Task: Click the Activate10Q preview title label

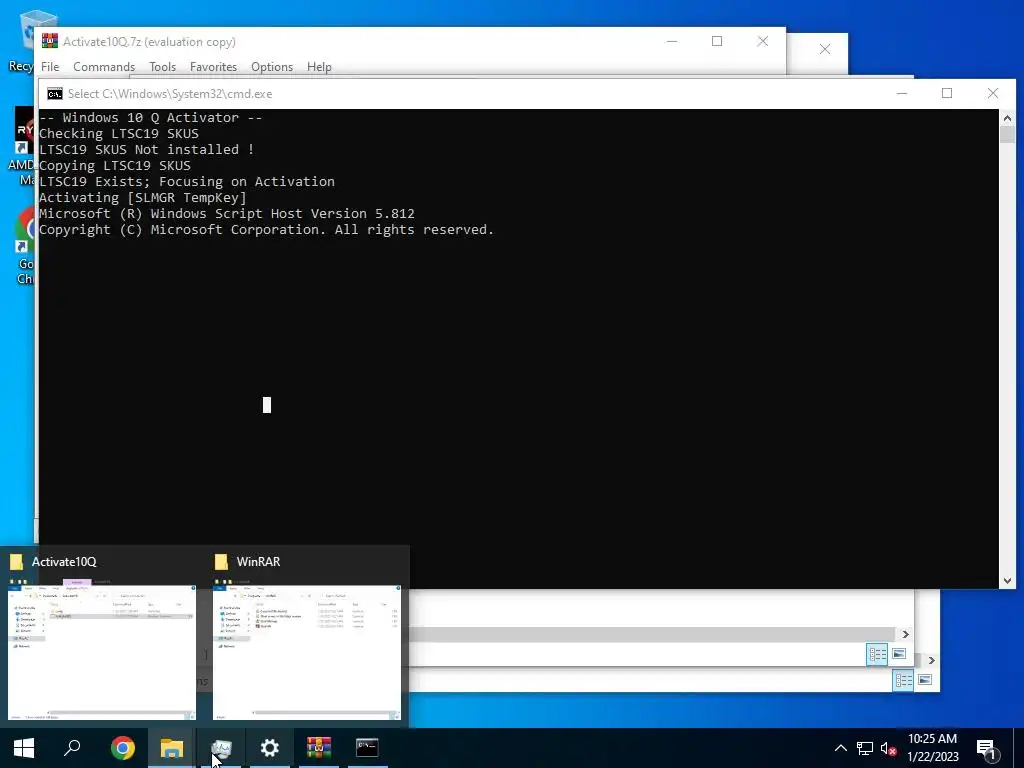Action: click(64, 562)
